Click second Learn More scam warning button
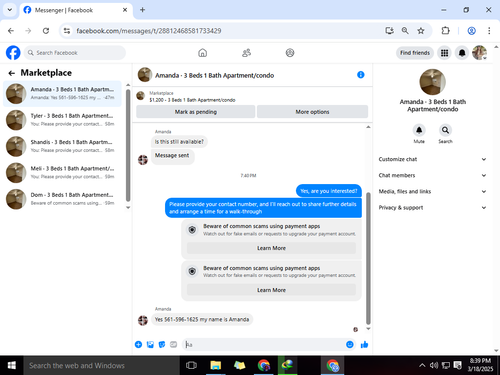500x375 pixels. [x=271, y=290]
